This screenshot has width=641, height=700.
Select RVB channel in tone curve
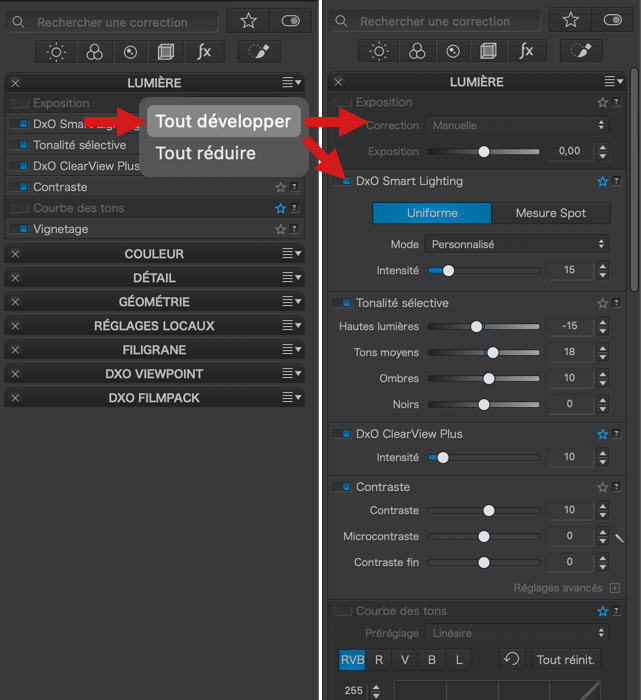click(x=352, y=659)
